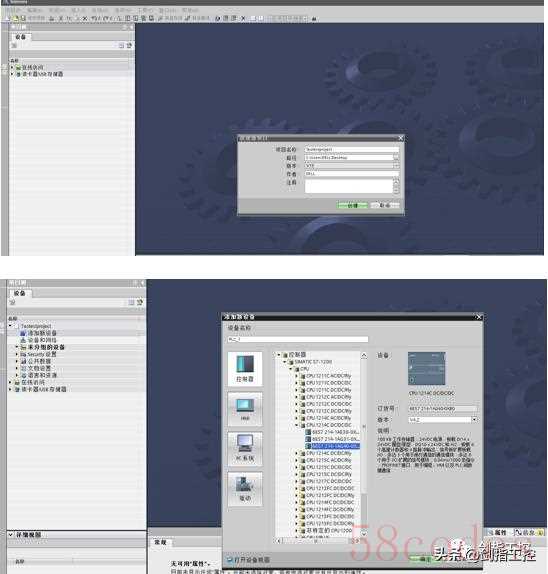This screenshot has height=574, width=548.
Task: Click the 项目名称 project name input field
Action: pos(352,149)
